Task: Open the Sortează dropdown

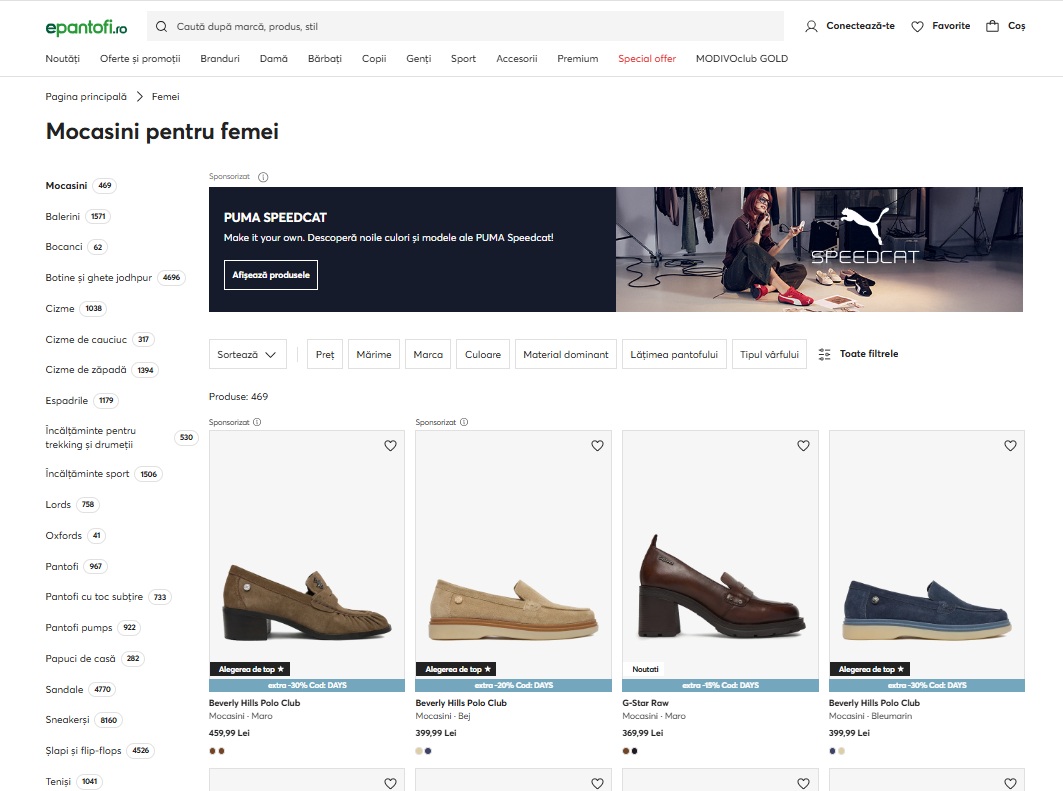Action: point(247,353)
